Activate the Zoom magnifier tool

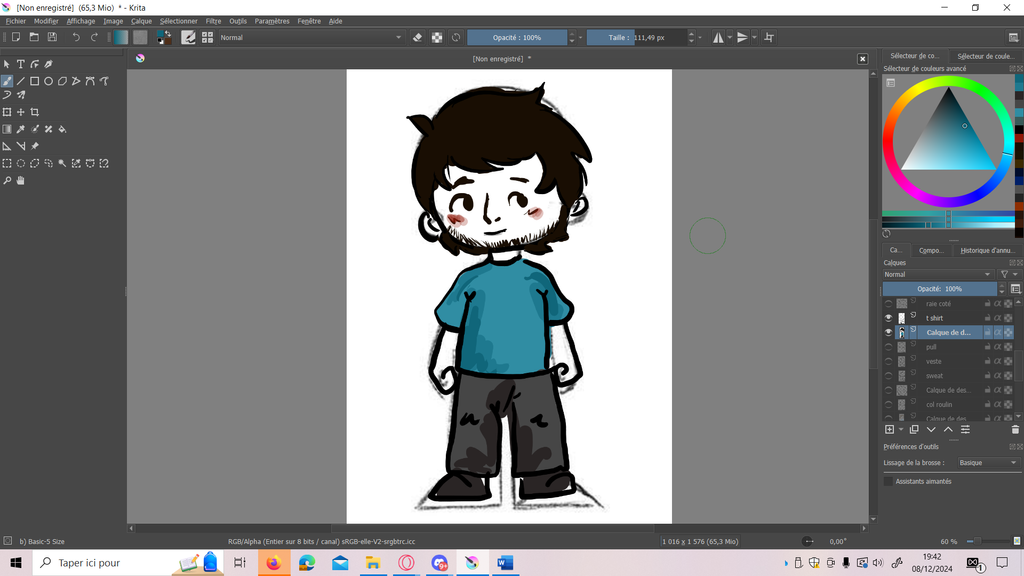click(7, 181)
